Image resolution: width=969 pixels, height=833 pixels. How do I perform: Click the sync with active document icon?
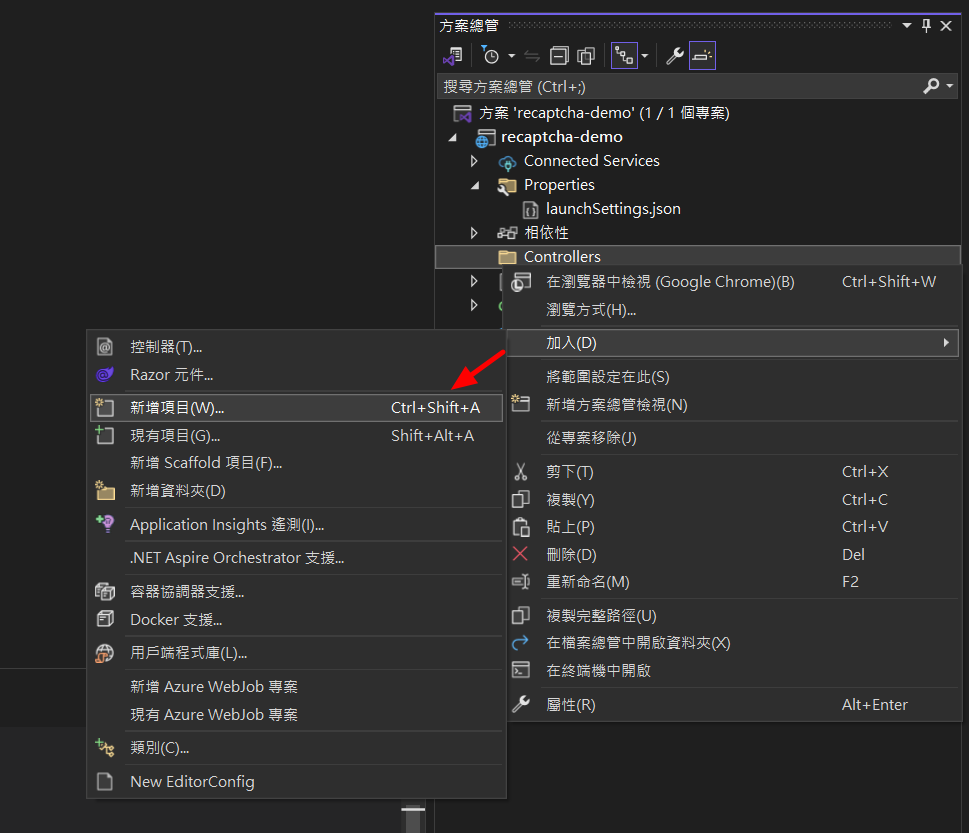pos(531,56)
